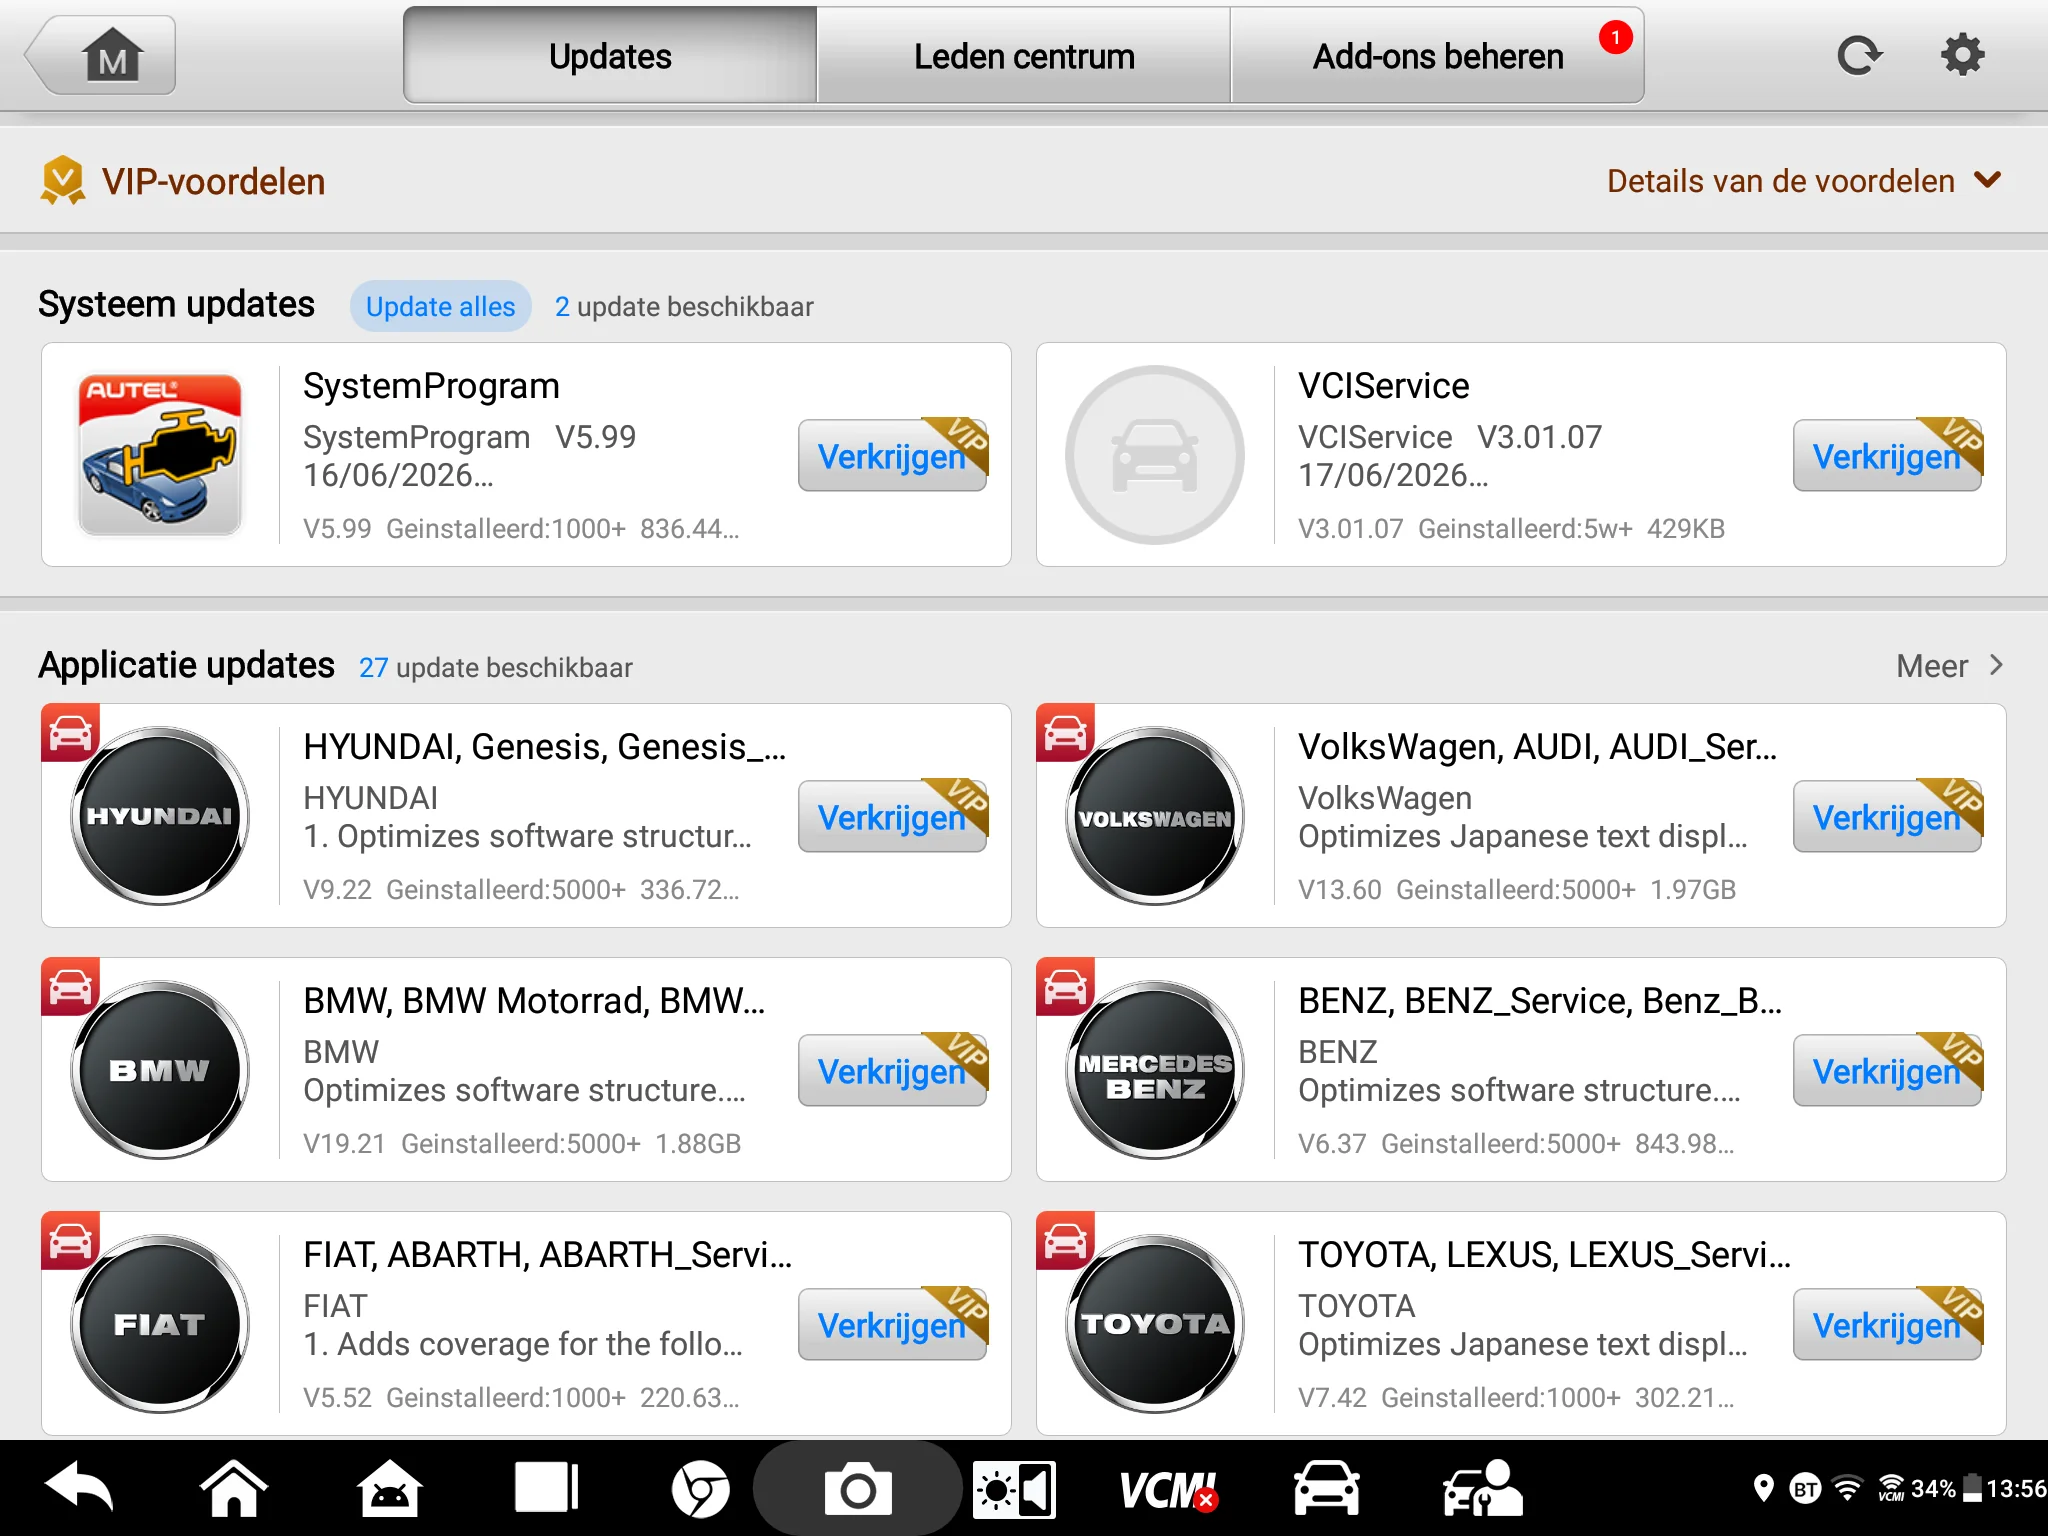Open the car service technician icon
The image size is (2048, 1536).
click(x=1482, y=1488)
